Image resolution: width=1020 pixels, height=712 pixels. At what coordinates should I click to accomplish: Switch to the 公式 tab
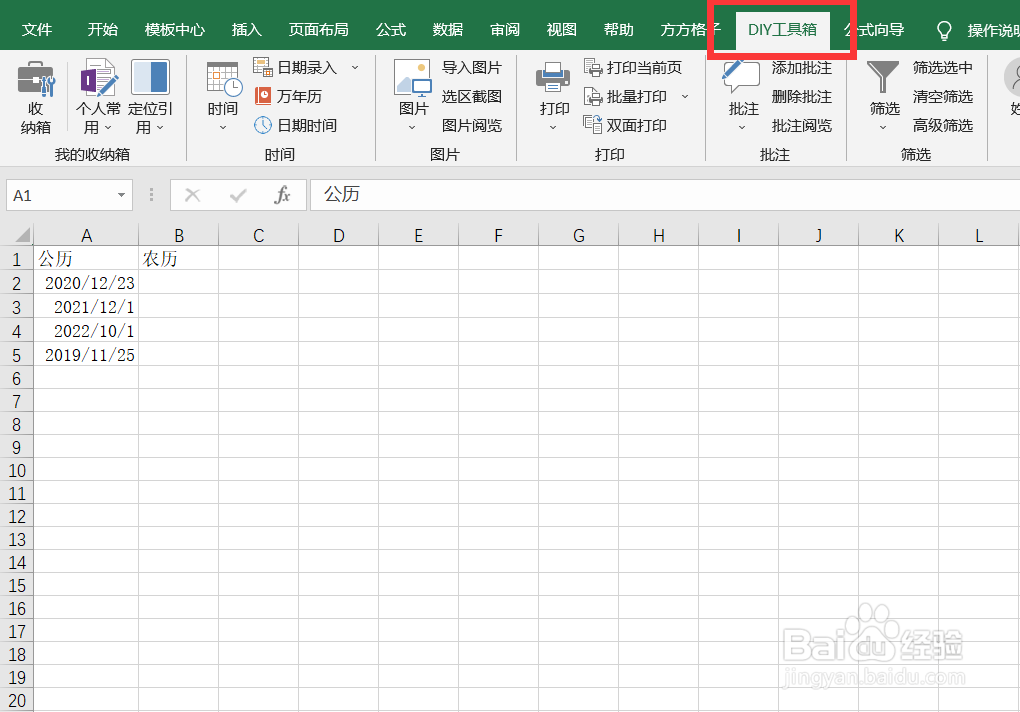pos(391,30)
